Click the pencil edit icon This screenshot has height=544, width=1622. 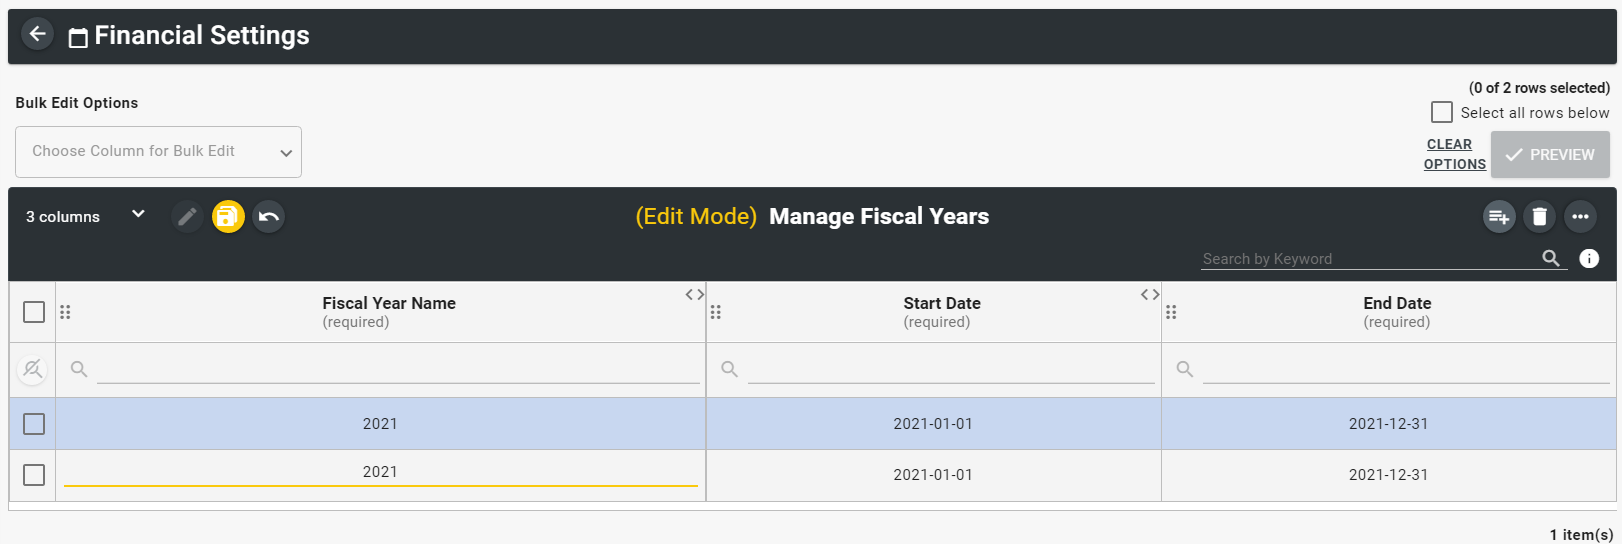point(187,217)
